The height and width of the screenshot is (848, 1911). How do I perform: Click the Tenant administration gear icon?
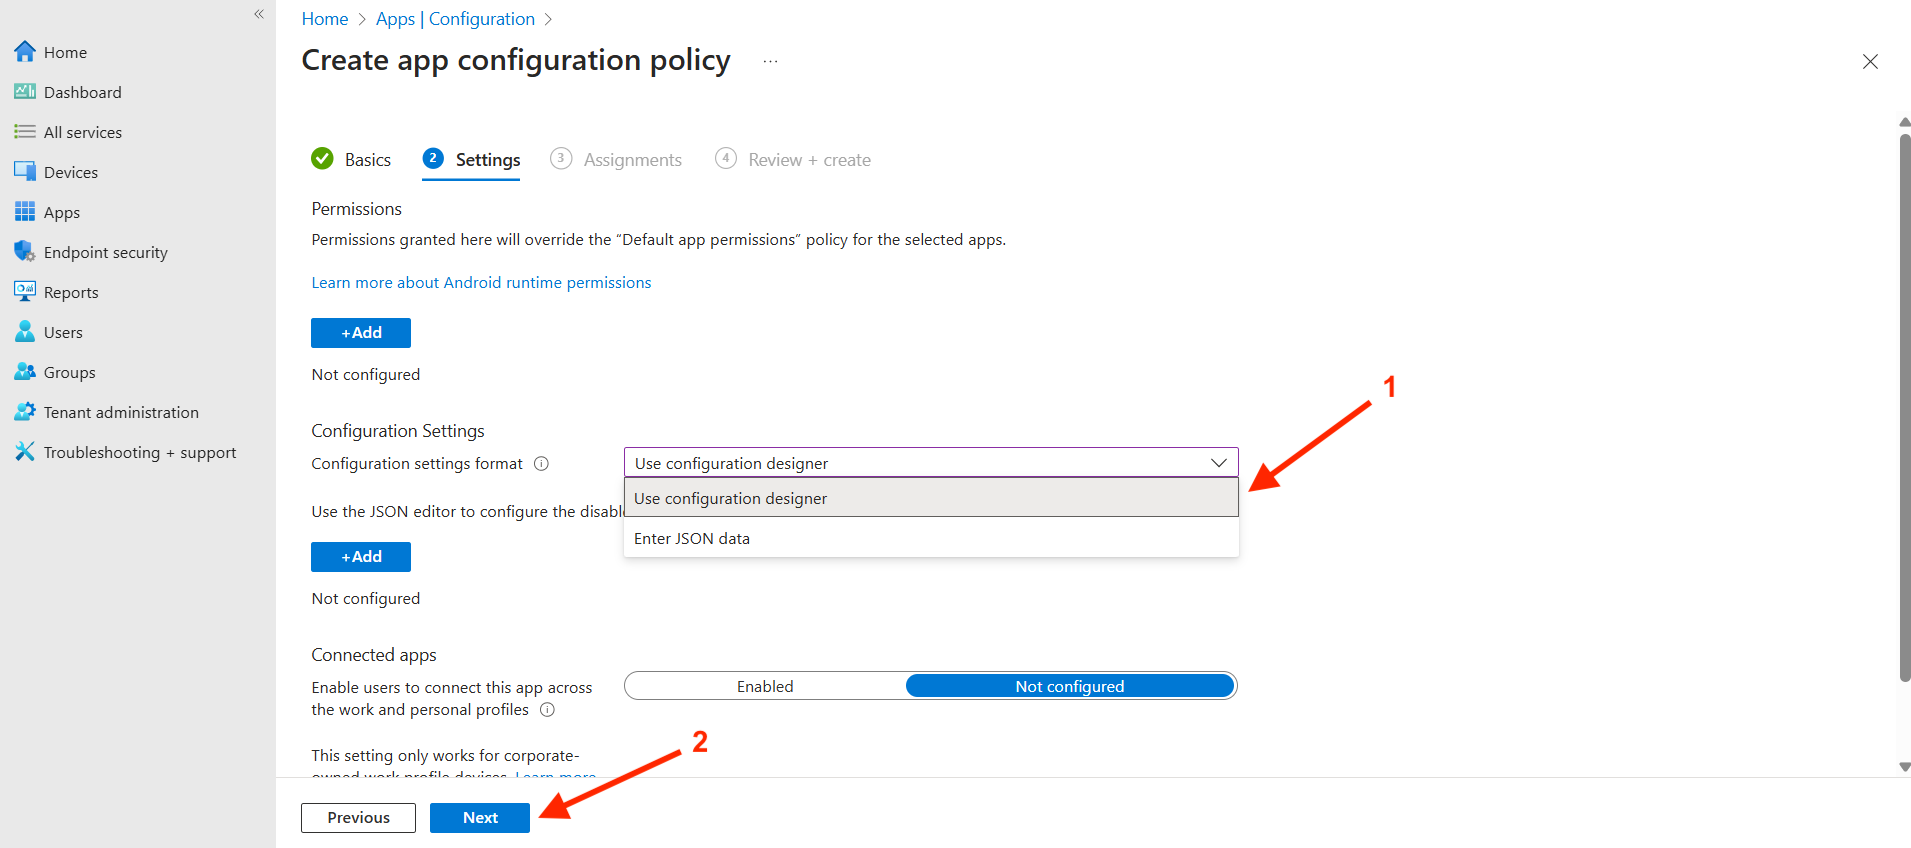(25, 412)
